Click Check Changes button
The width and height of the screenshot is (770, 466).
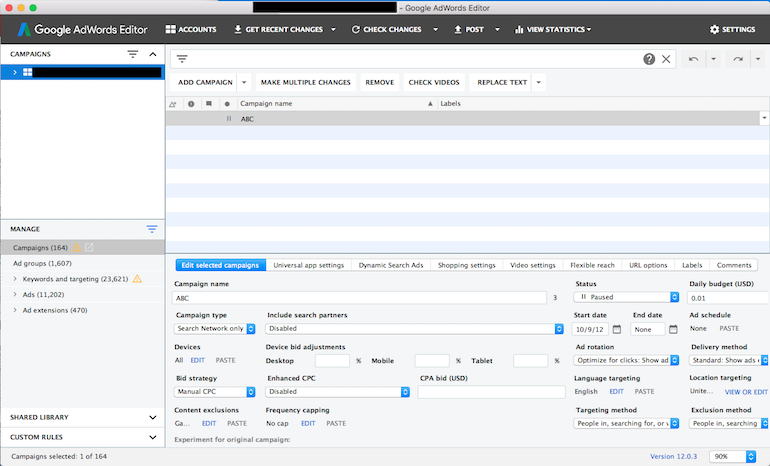[x=386, y=29]
